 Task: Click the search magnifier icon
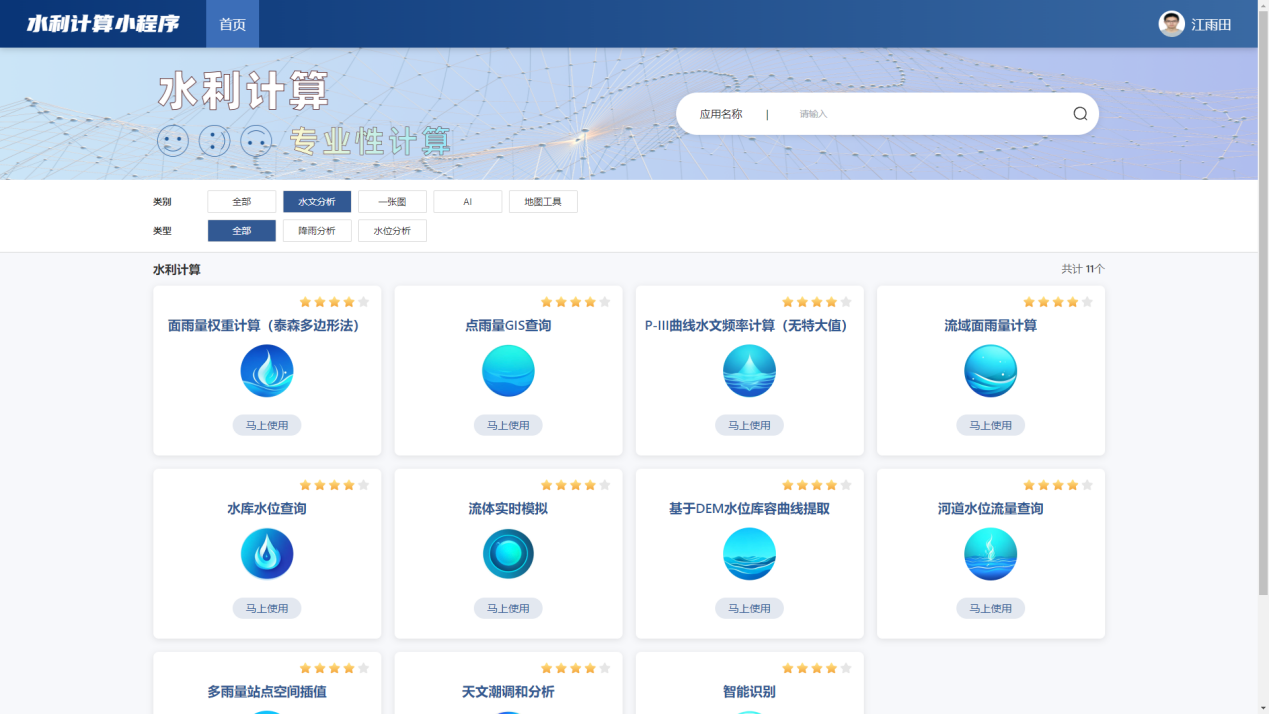(x=1080, y=114)
